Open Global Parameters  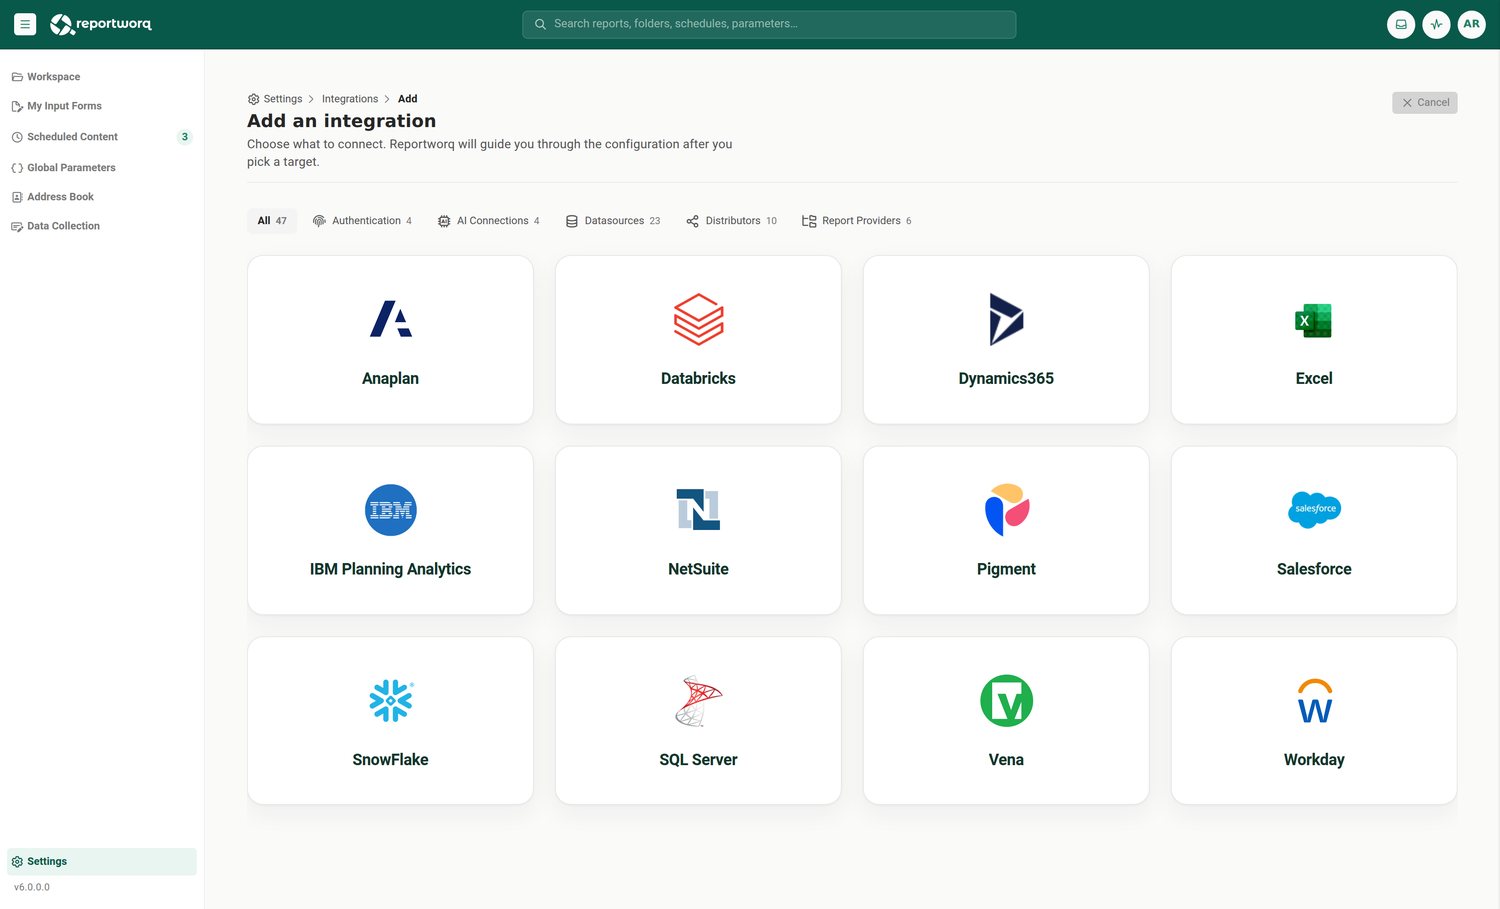tap(101, 168)
